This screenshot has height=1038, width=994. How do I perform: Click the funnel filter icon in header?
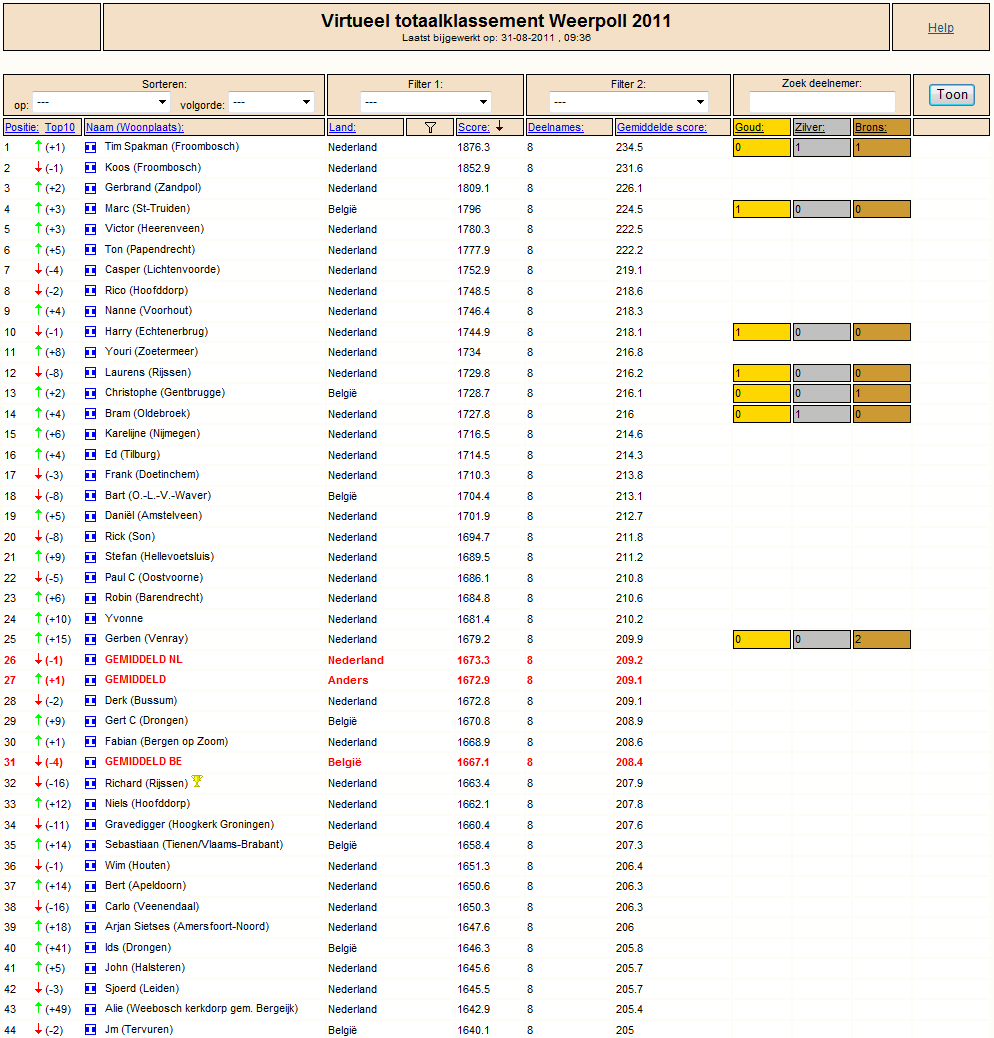point(430,127)
